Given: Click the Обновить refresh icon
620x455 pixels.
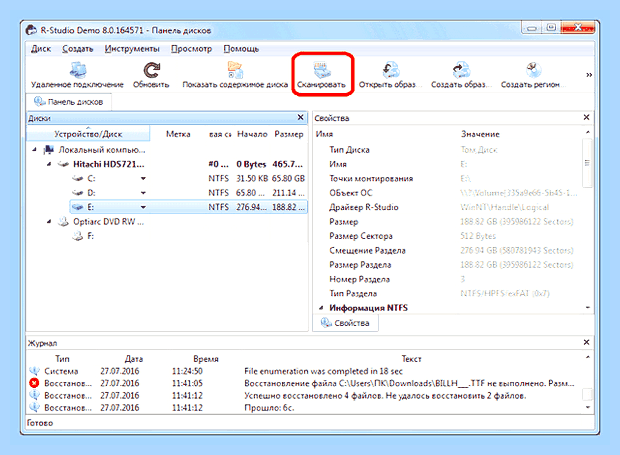Looking at the screenshot, I should click(151, 70).
